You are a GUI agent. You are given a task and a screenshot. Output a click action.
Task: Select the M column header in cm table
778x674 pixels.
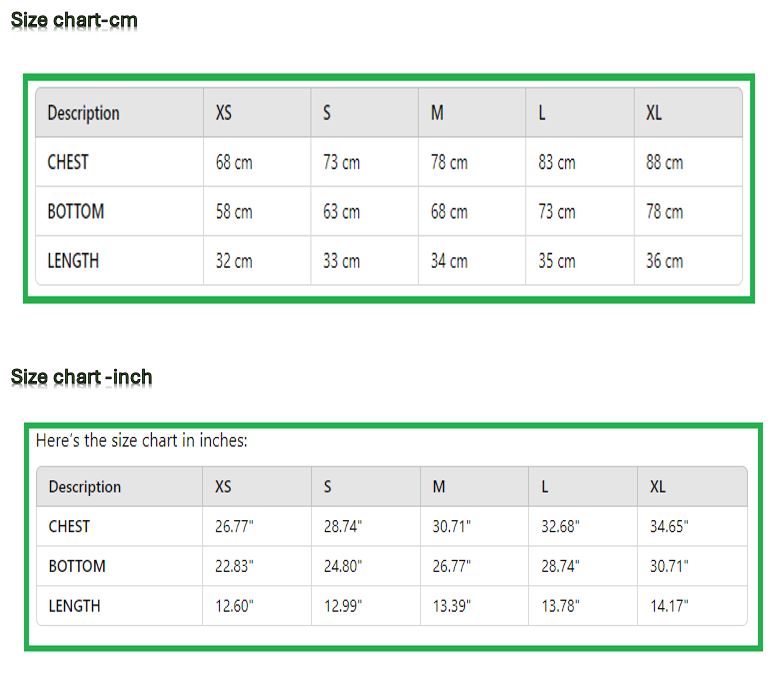pos(437,113)
